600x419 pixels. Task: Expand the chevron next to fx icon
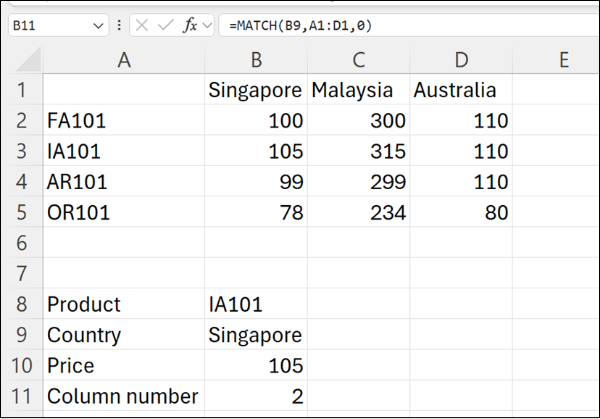tap(207, 25)
